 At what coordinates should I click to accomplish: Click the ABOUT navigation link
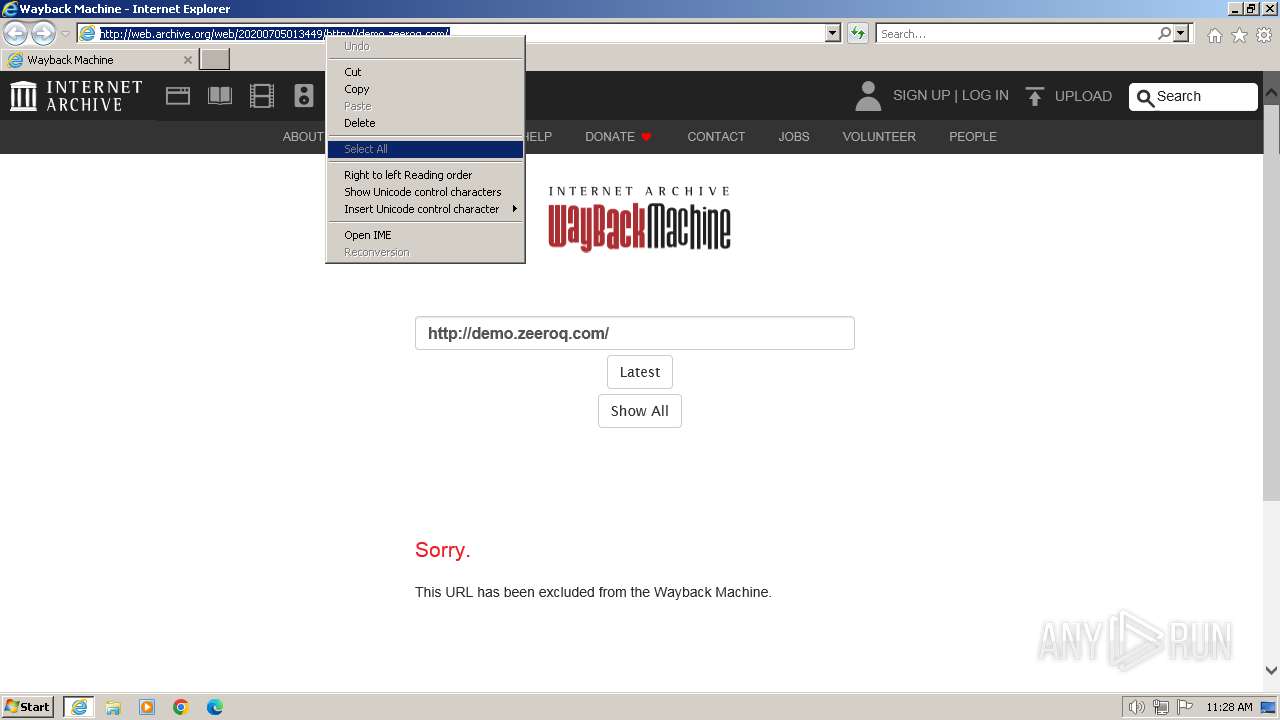303,136
